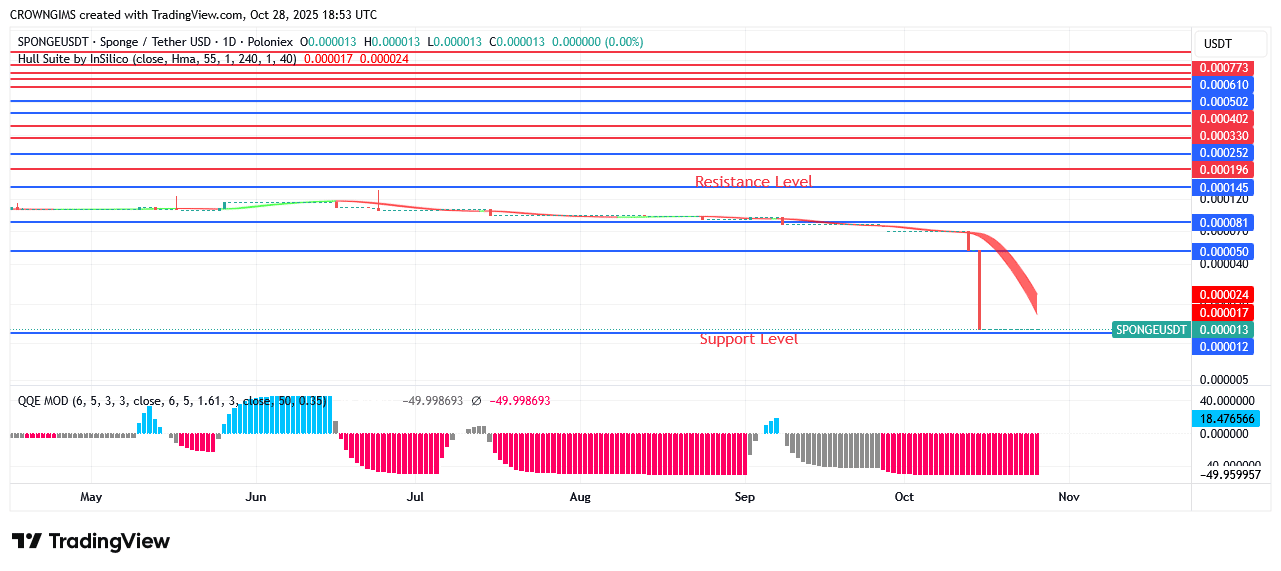Open the USDT currency selector on price axis
1281x571 pixels.
[1217, 44]
